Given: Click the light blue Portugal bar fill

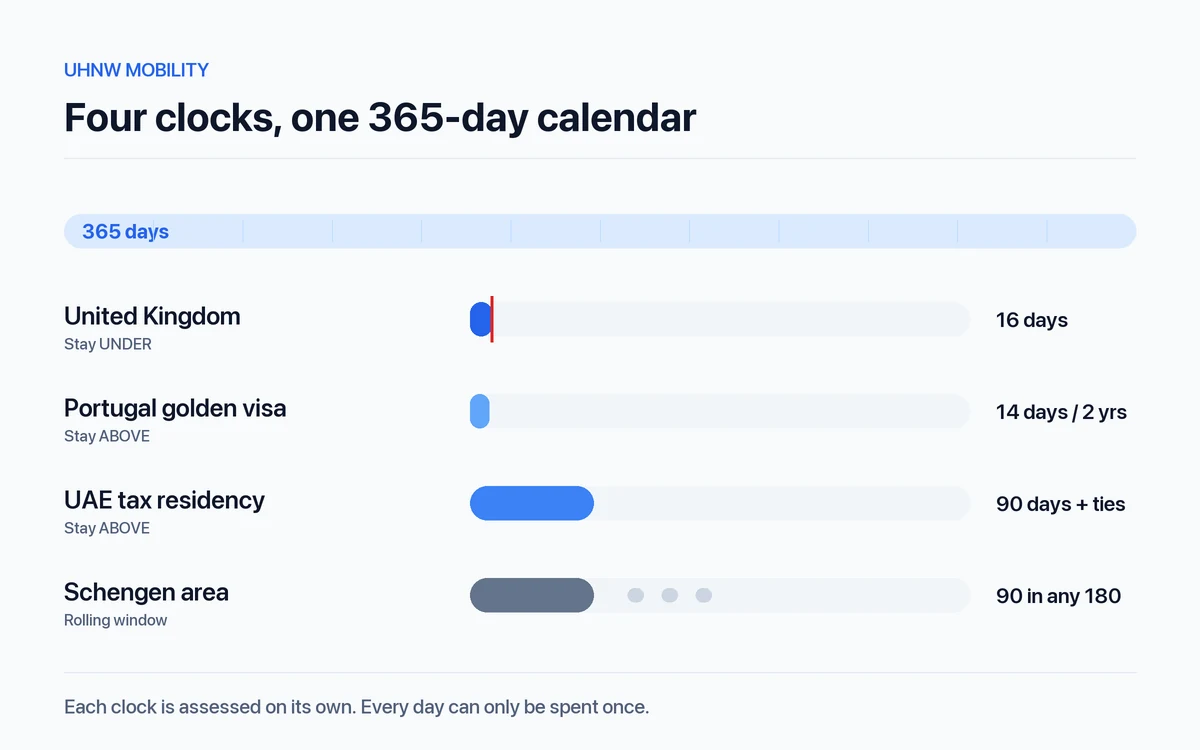Looking at the screenshot, I should pos(480,411).
